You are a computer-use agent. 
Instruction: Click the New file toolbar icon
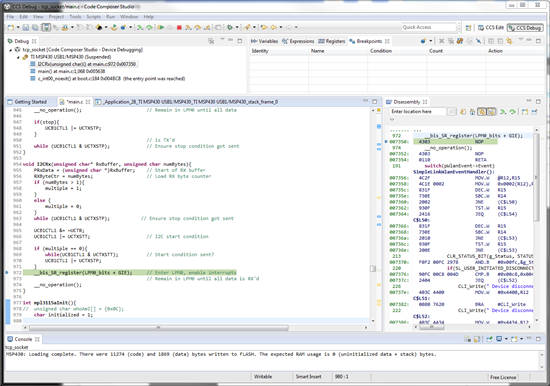11,27
